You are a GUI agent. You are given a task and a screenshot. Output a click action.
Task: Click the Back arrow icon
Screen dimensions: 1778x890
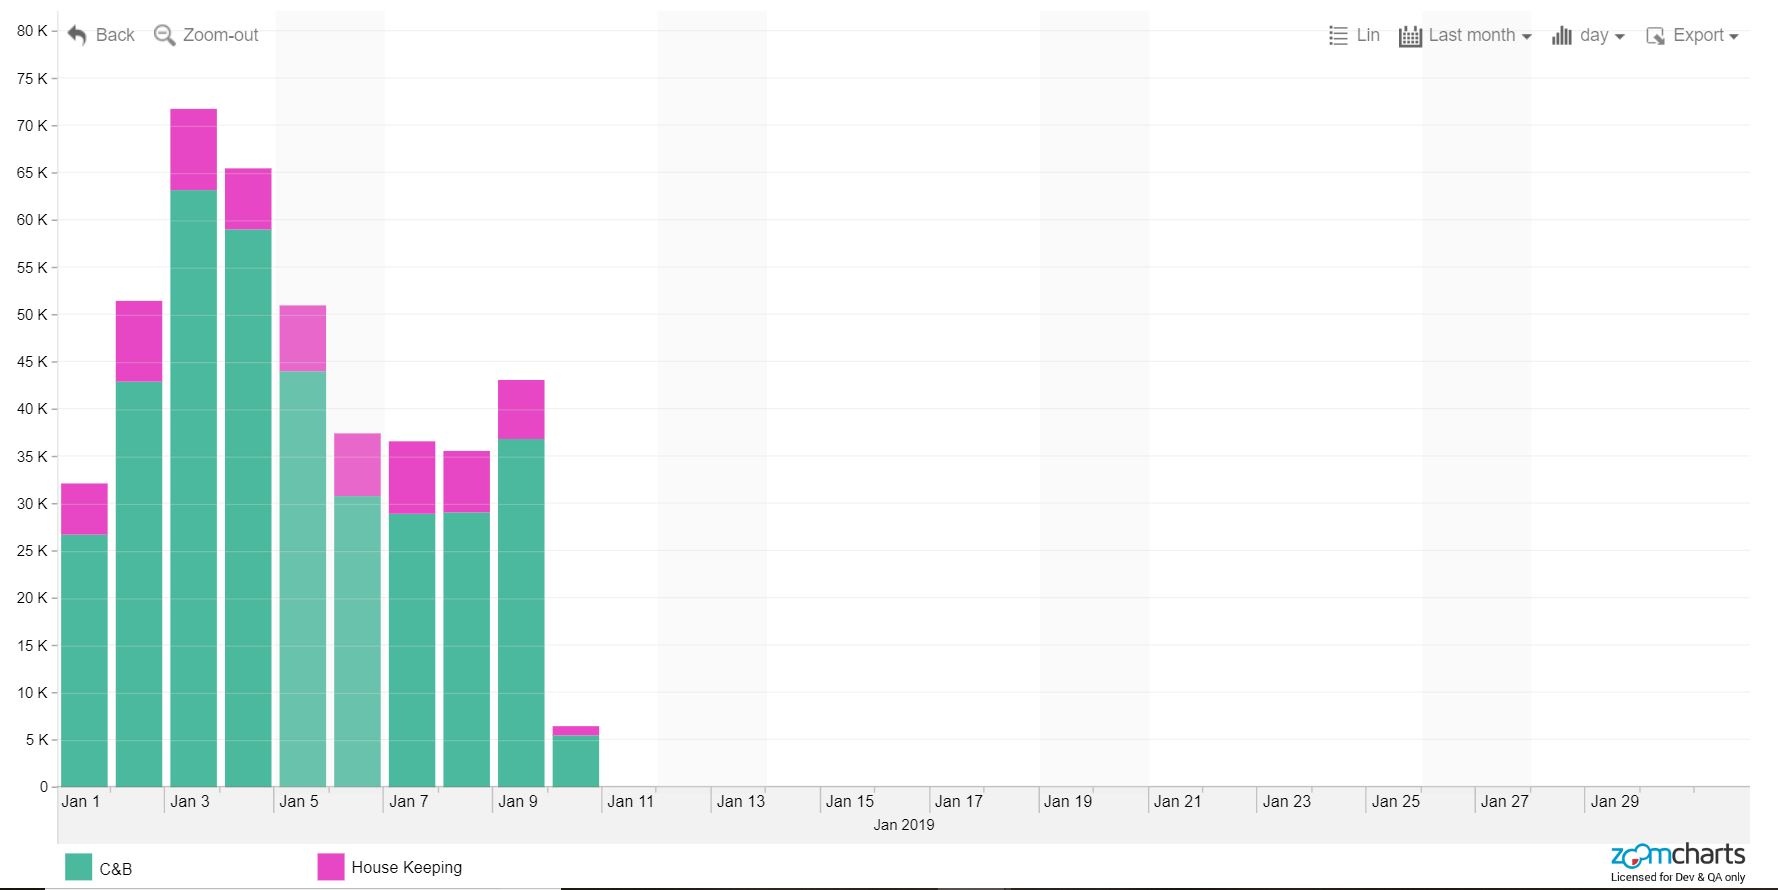pos(77,35)
